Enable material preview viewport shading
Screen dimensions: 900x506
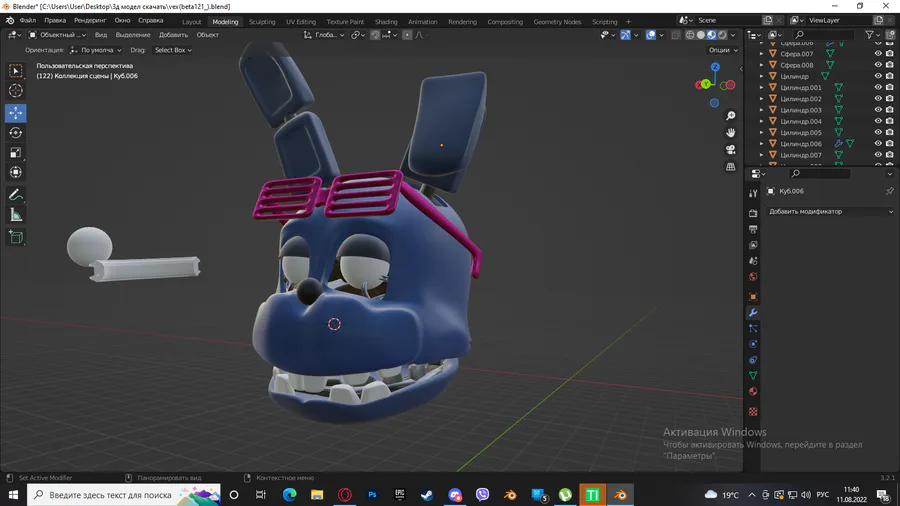pyautogui.click(x=711, y=35)
